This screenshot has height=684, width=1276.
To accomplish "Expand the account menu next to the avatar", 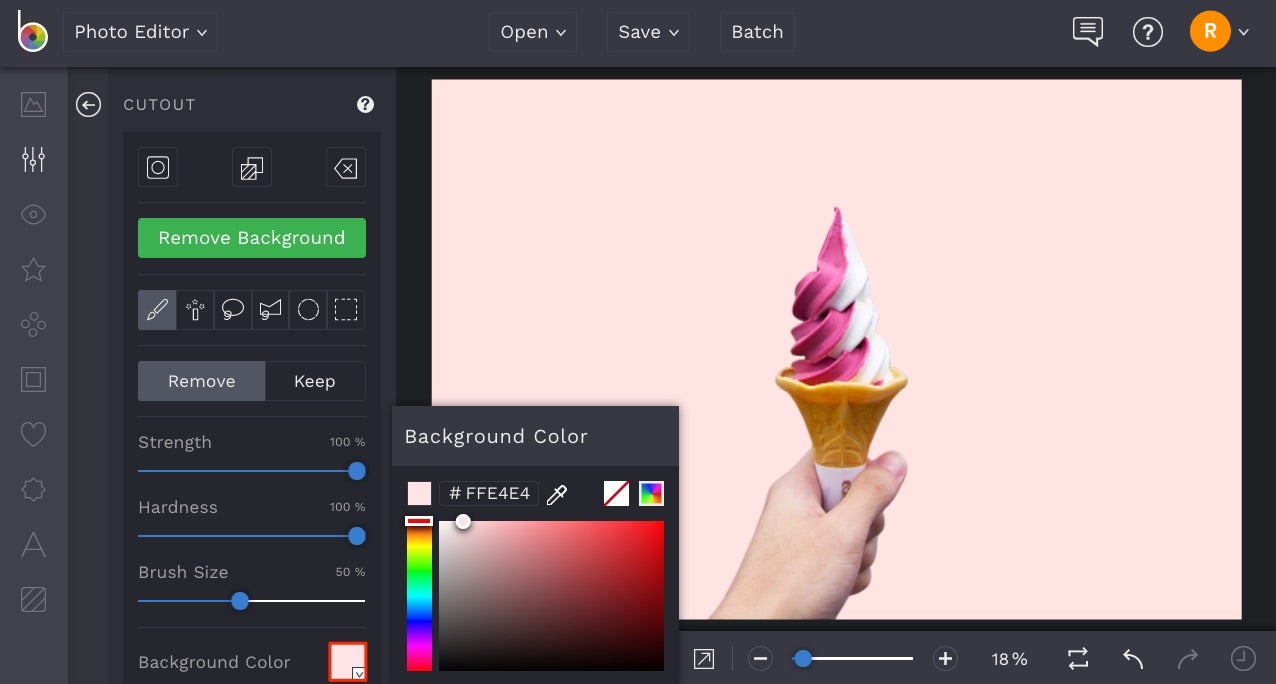I will 1243,31.
